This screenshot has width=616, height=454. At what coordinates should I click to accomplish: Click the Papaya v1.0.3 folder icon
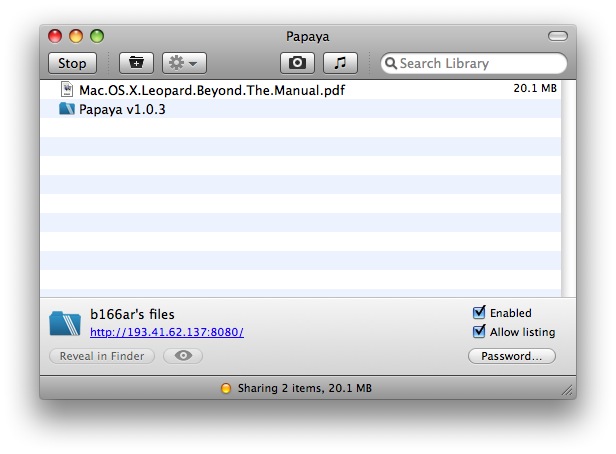67,108
